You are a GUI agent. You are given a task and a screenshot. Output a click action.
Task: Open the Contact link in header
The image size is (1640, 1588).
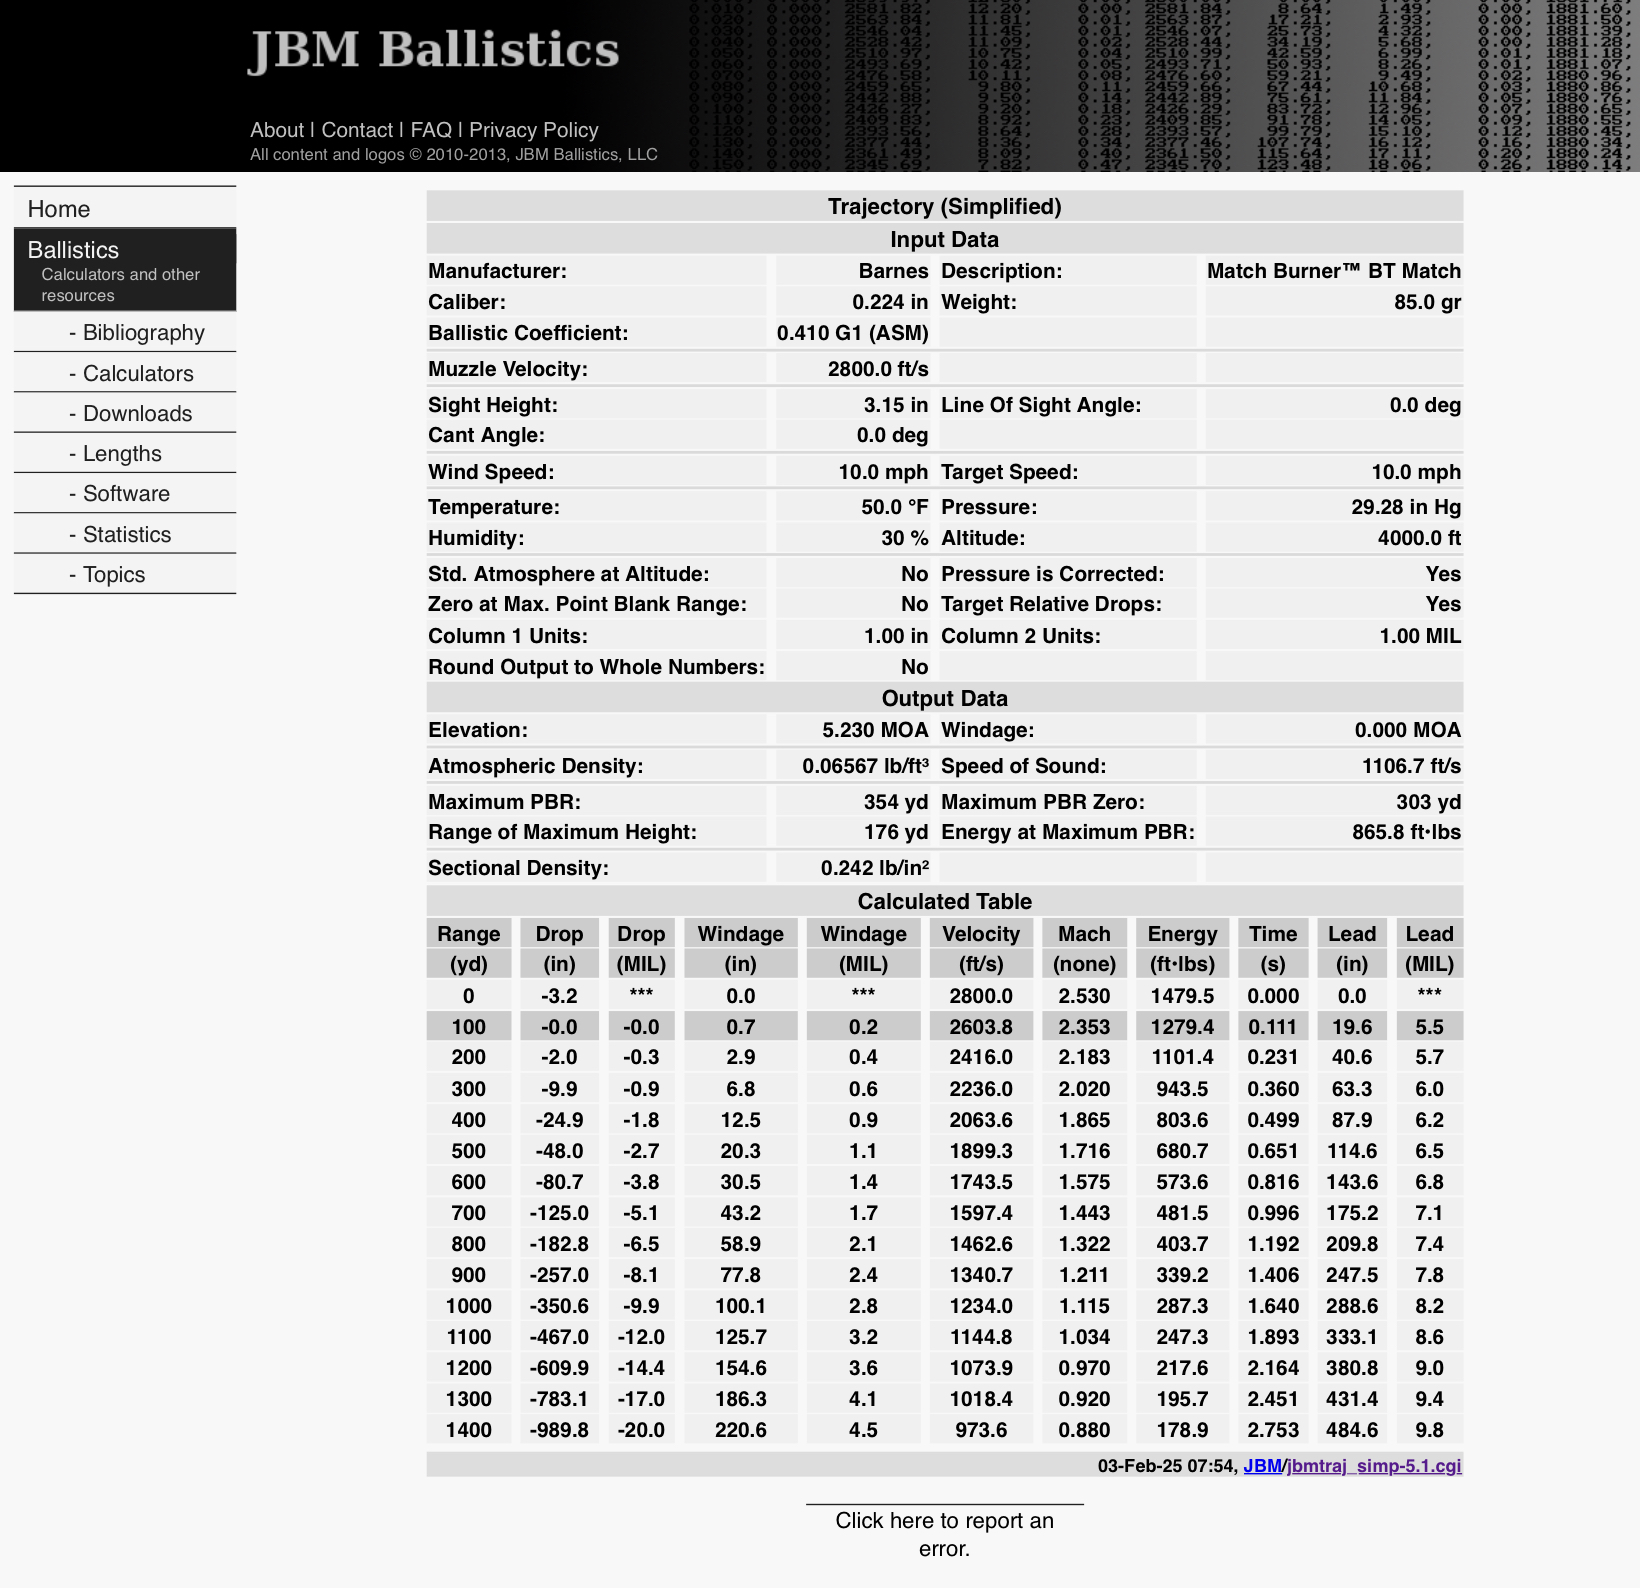point(357,130)
